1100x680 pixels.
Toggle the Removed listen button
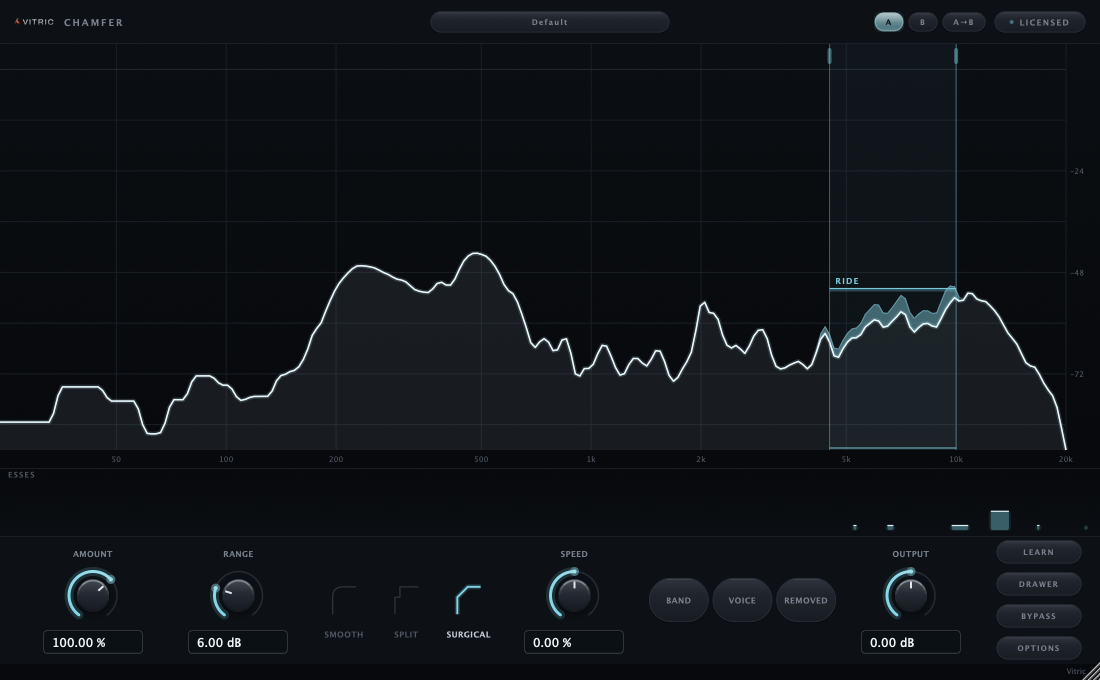point(805,600)
